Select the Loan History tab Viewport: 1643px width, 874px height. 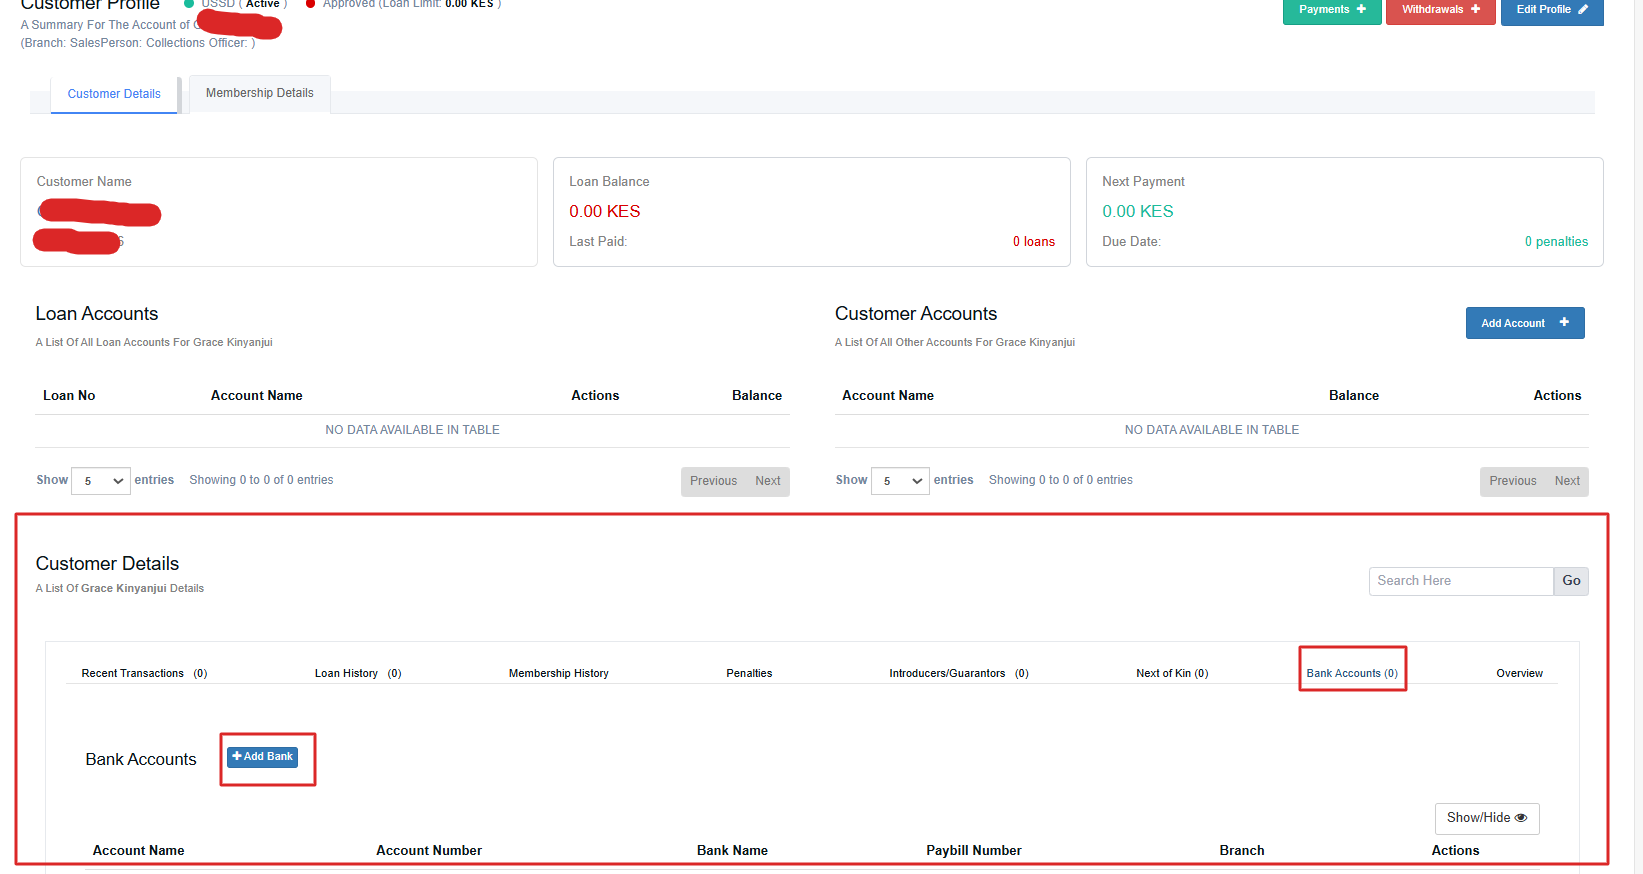click(x=357, y=673)
